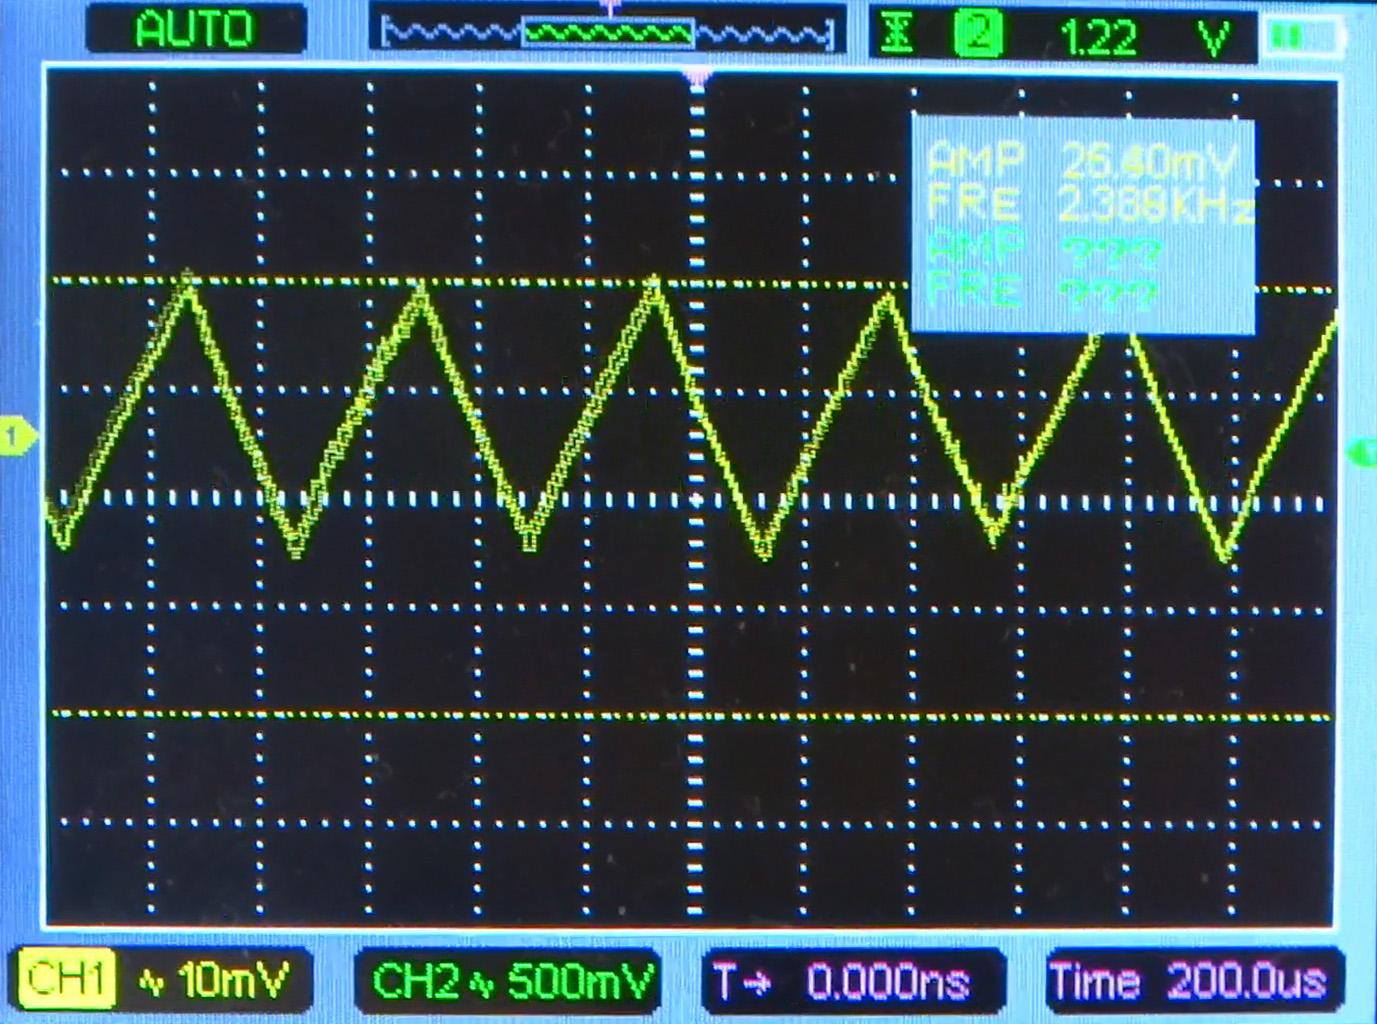Viewport: 1377px width, 1024px height.
Task: Click the trigger edge type icon
Action: click(x=898, y=35)
